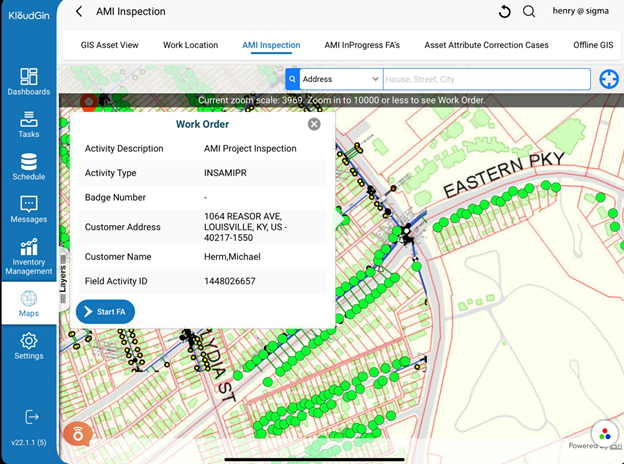Click the logout icon in sidebar
This screenshot has width=624, height=464.
[x=31, y=417]
